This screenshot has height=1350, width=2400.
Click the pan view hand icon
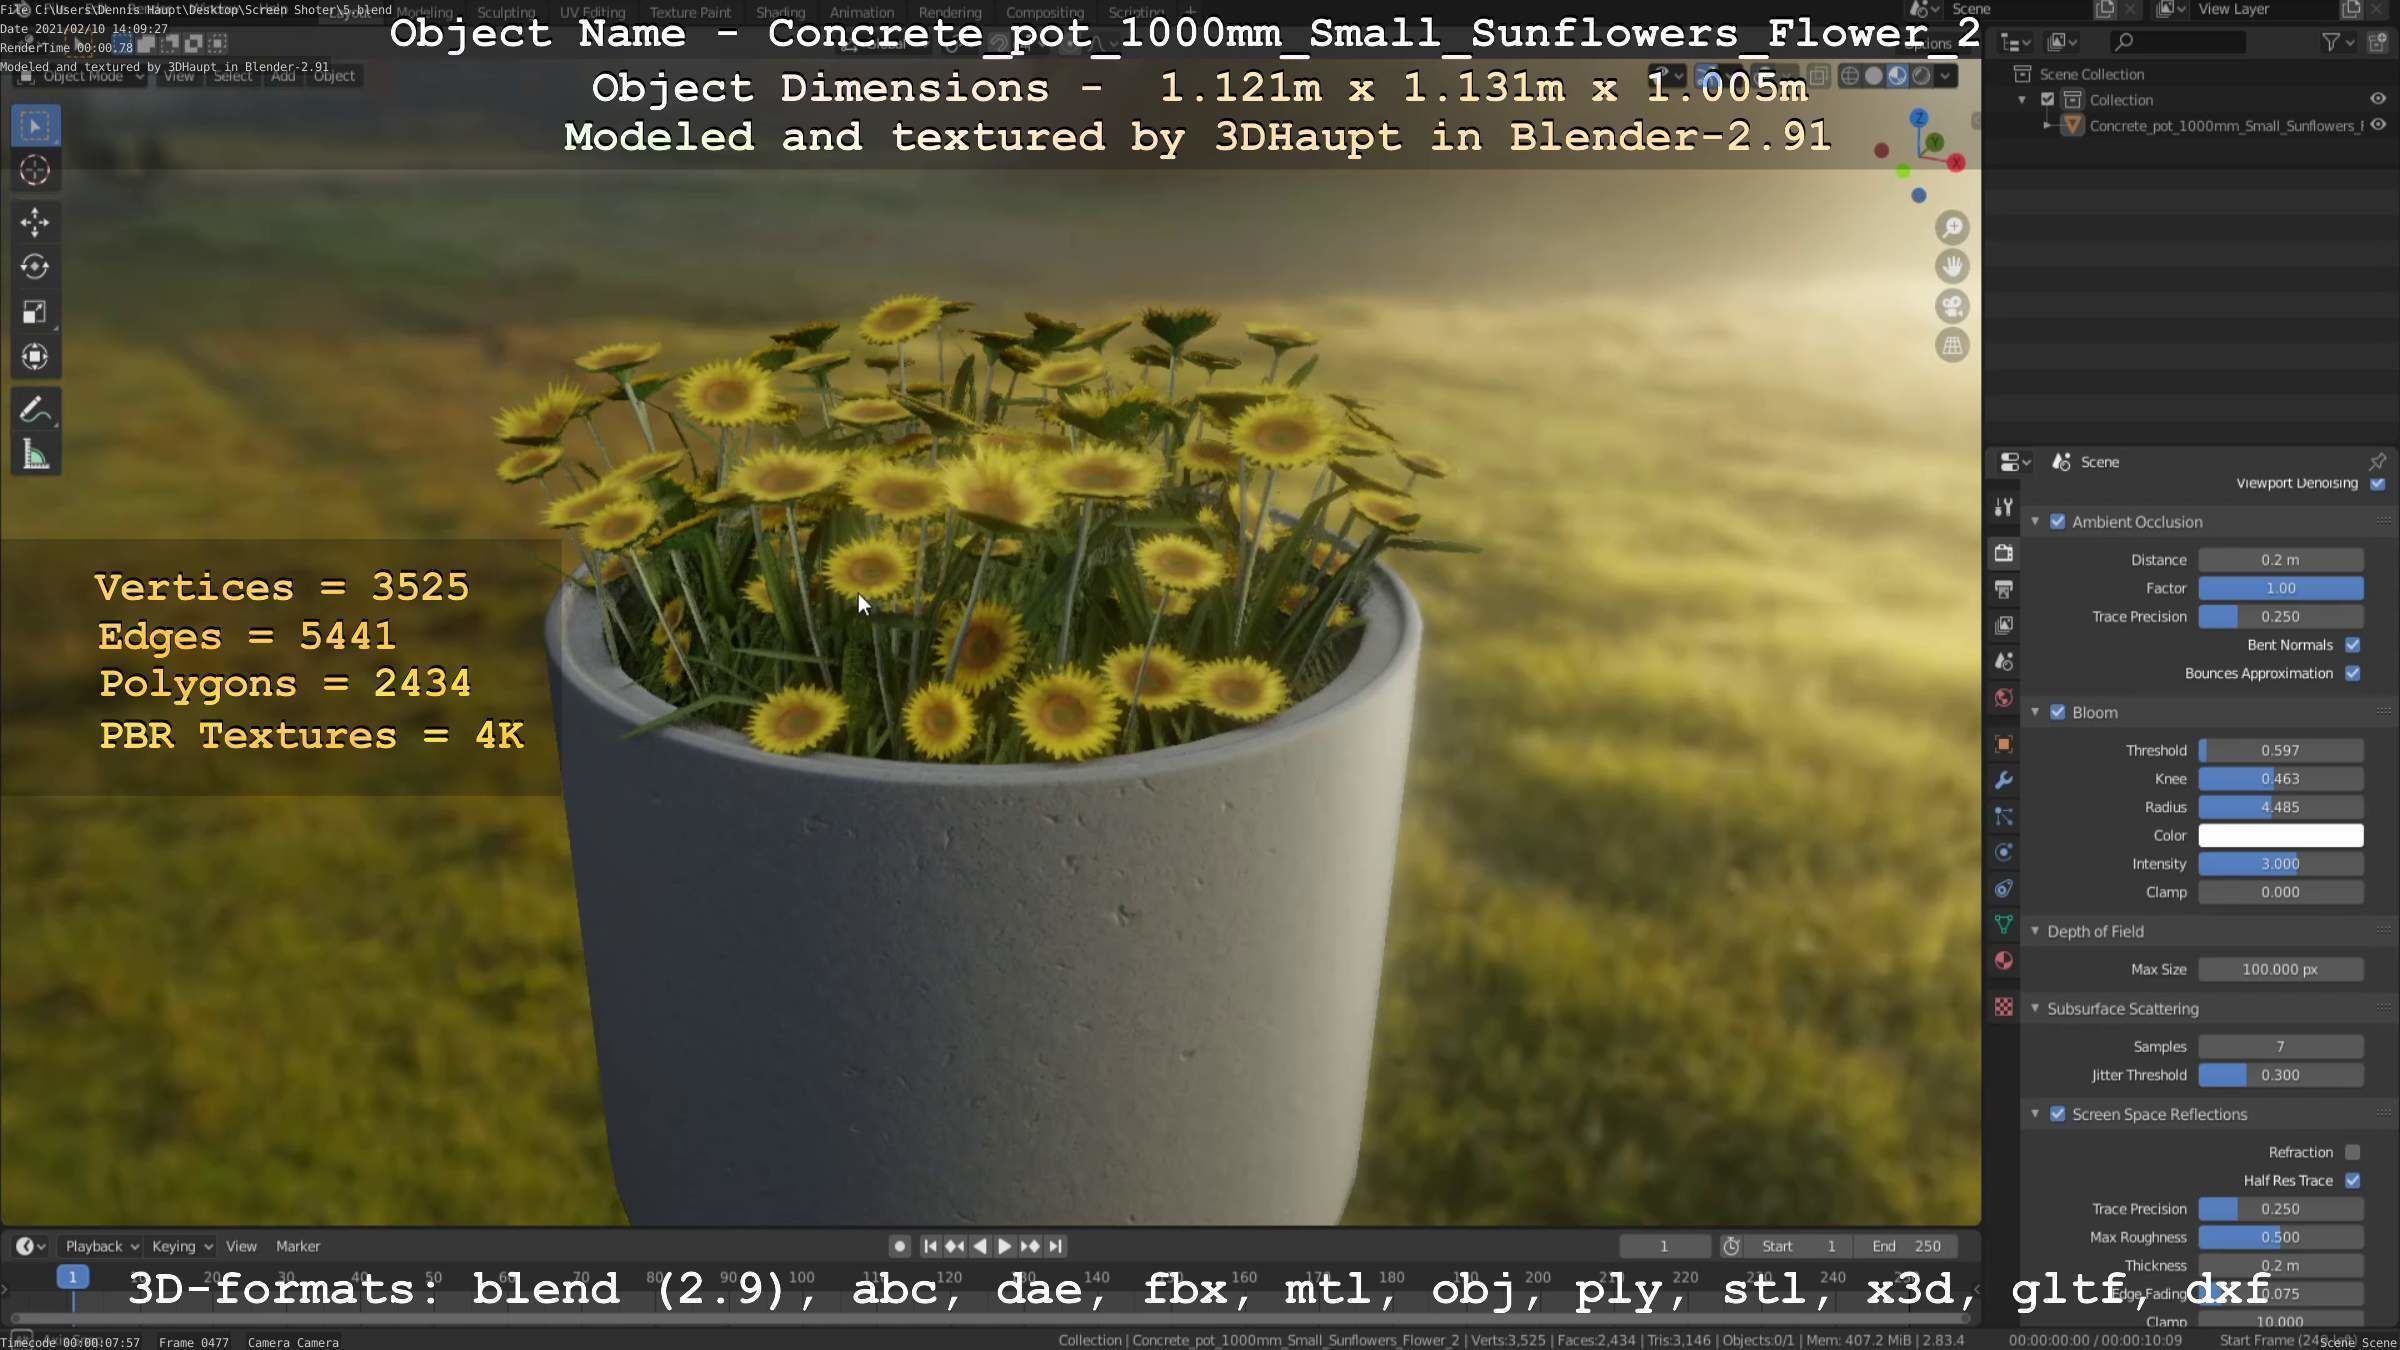coord(1952,267)
